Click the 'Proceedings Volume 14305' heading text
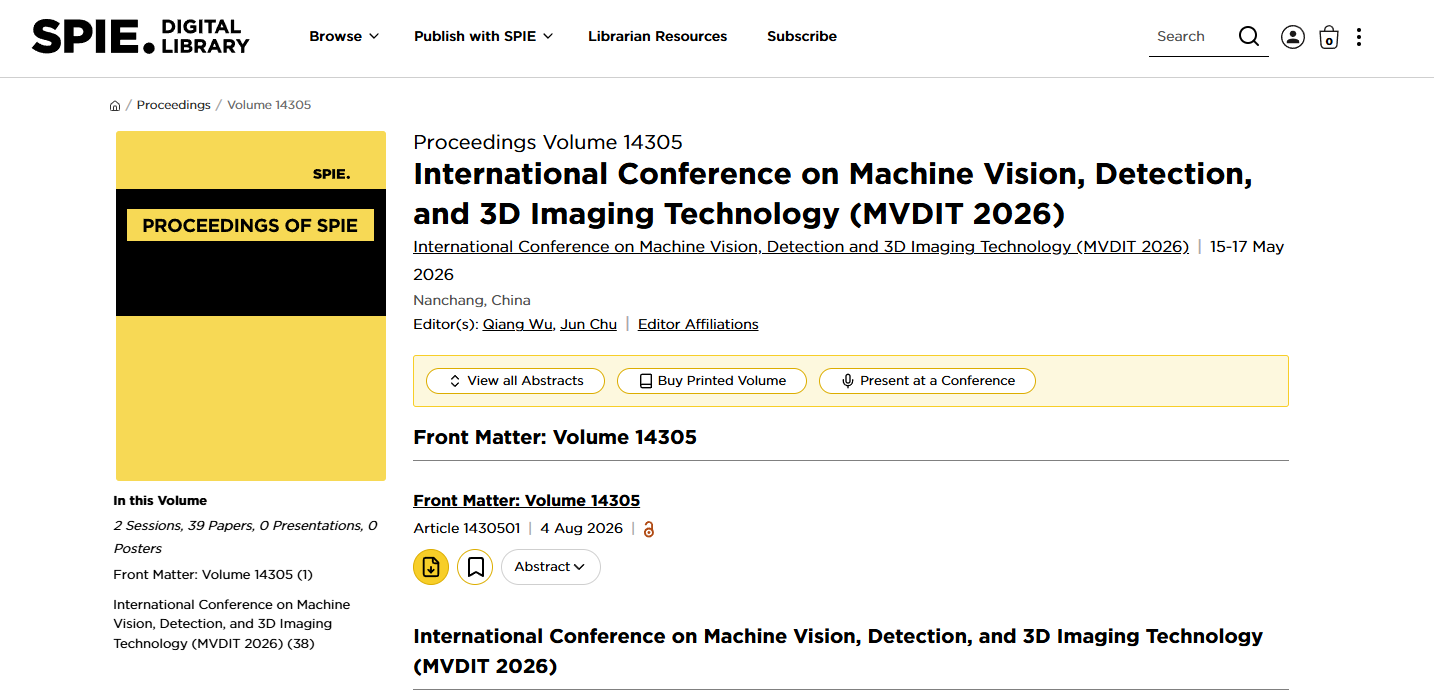 click(548, 142)
